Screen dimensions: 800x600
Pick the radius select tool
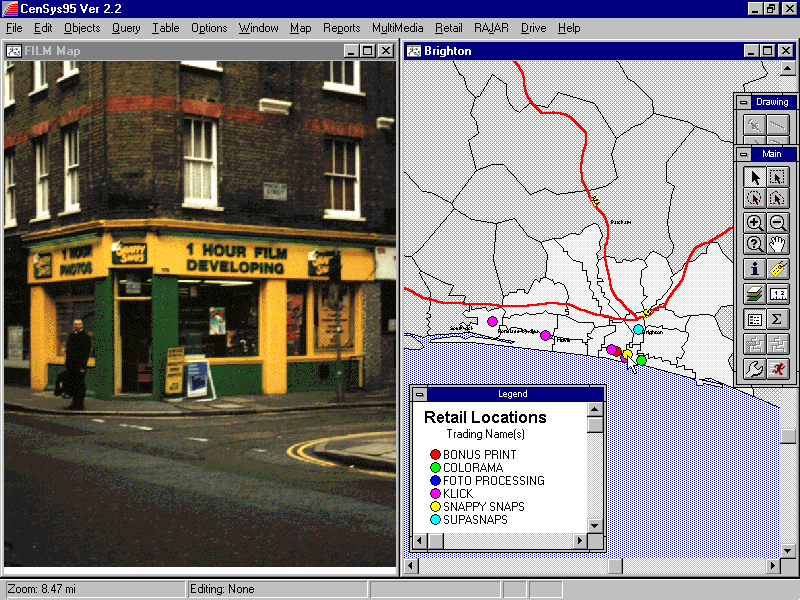click(755, 199)
